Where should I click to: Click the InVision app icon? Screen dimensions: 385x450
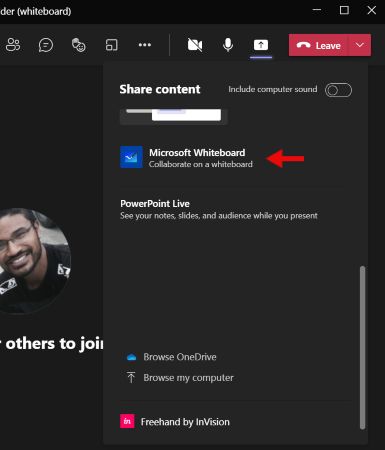[127, 421]
